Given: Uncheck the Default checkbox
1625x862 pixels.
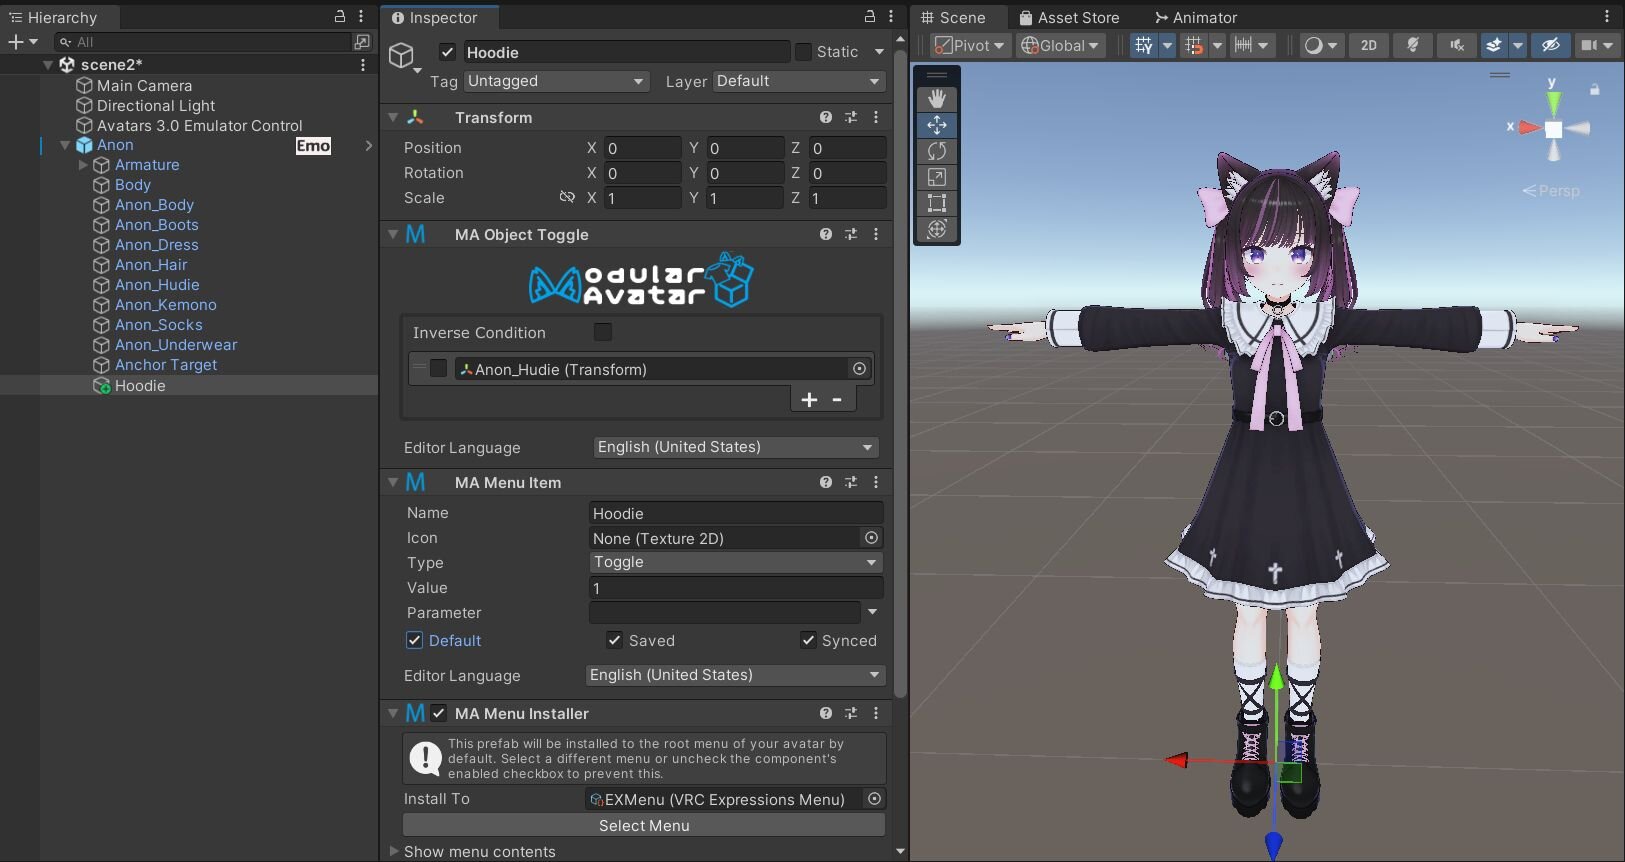Looking at the screenshot, I should (414, 640).
